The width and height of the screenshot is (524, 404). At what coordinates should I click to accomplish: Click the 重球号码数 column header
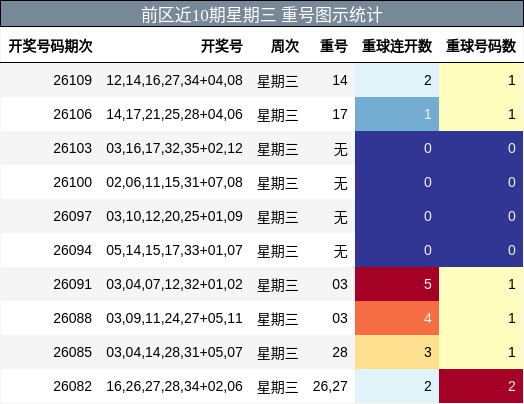pos(481,46)
